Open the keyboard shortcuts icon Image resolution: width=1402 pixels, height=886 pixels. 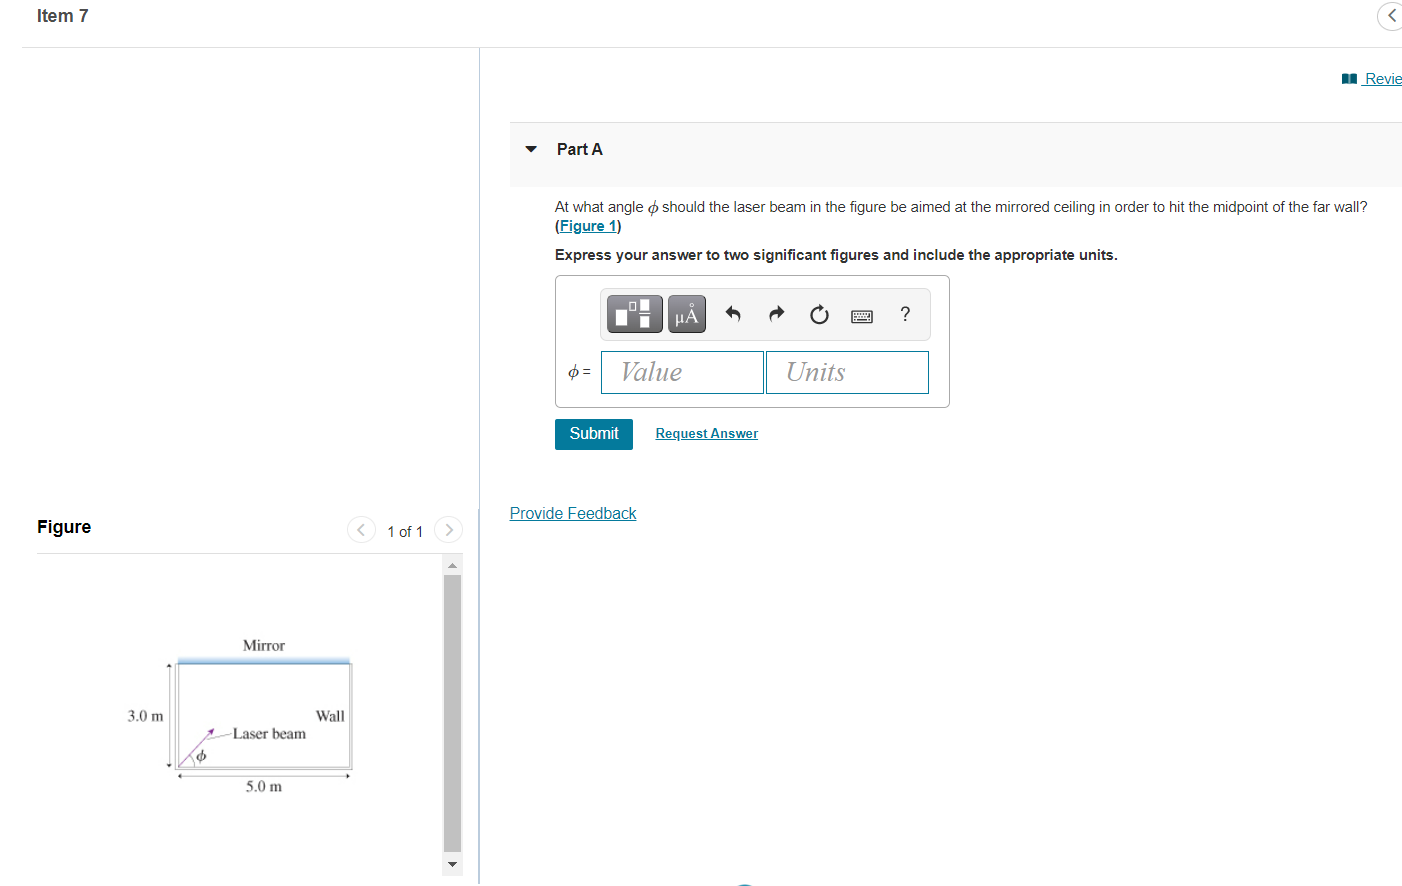(x=862, y=316)
